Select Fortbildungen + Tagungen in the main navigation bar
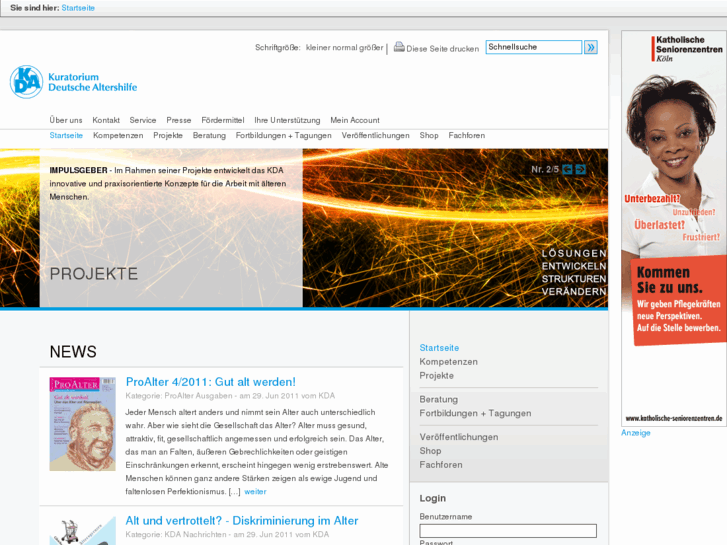Screen dimensions: 727x545 click(x=283, y=135)
